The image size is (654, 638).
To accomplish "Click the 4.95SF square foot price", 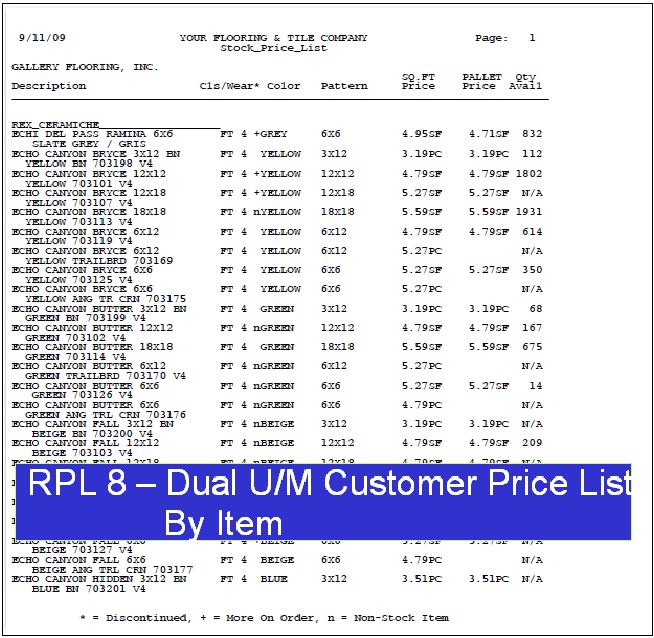I will (421, 133).
